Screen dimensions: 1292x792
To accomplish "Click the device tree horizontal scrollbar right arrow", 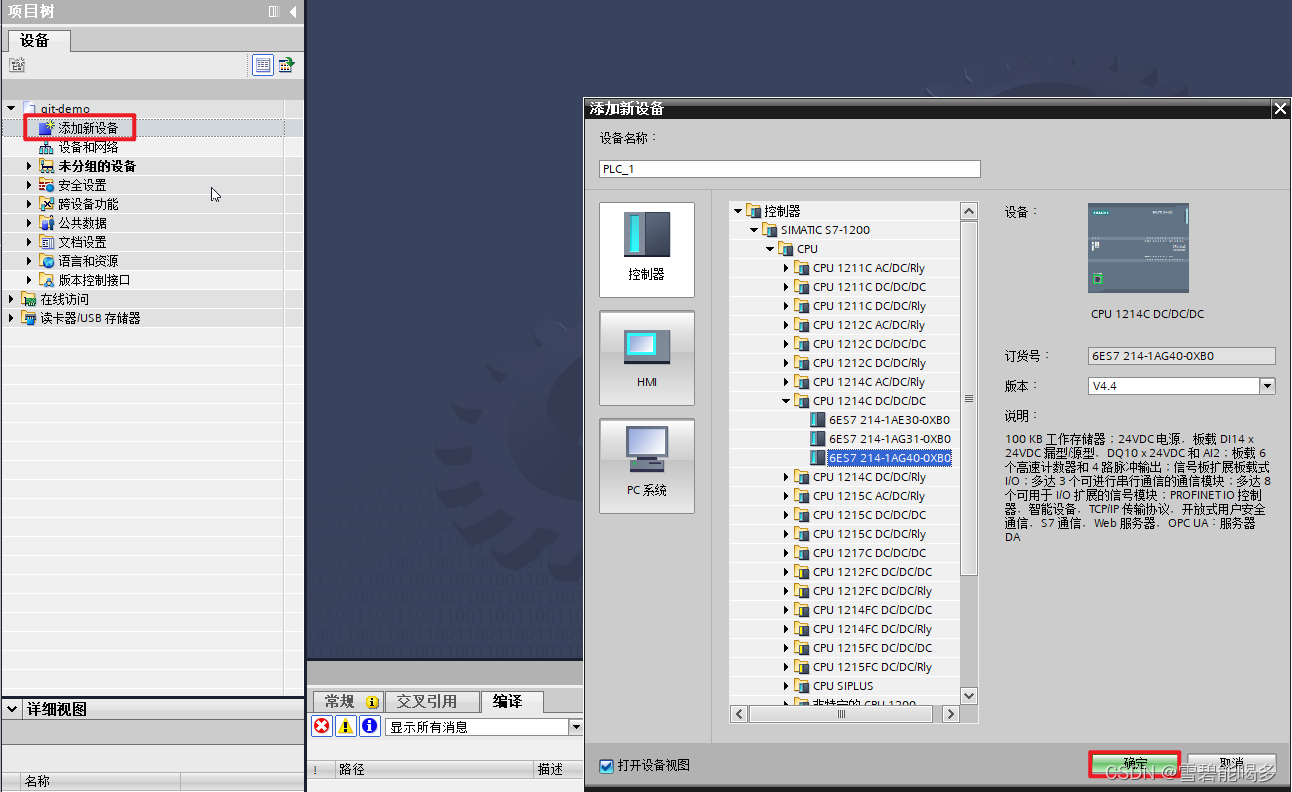I will tap(950, 714).
